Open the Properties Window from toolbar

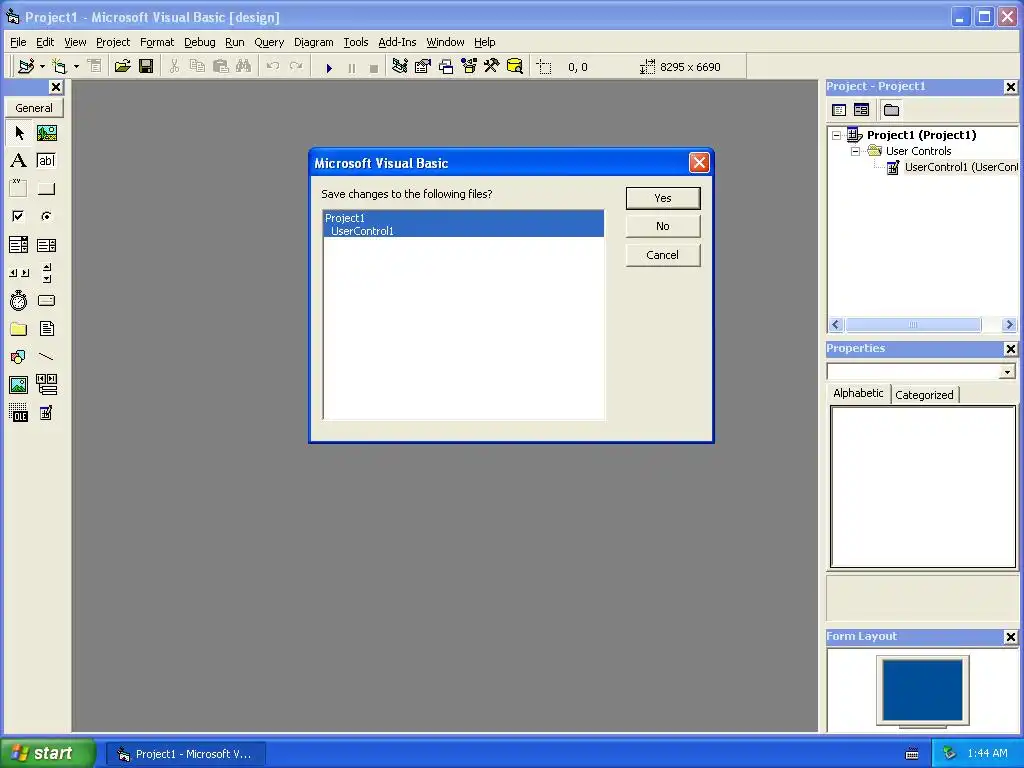pyautogui.click(x=423, y=66)
